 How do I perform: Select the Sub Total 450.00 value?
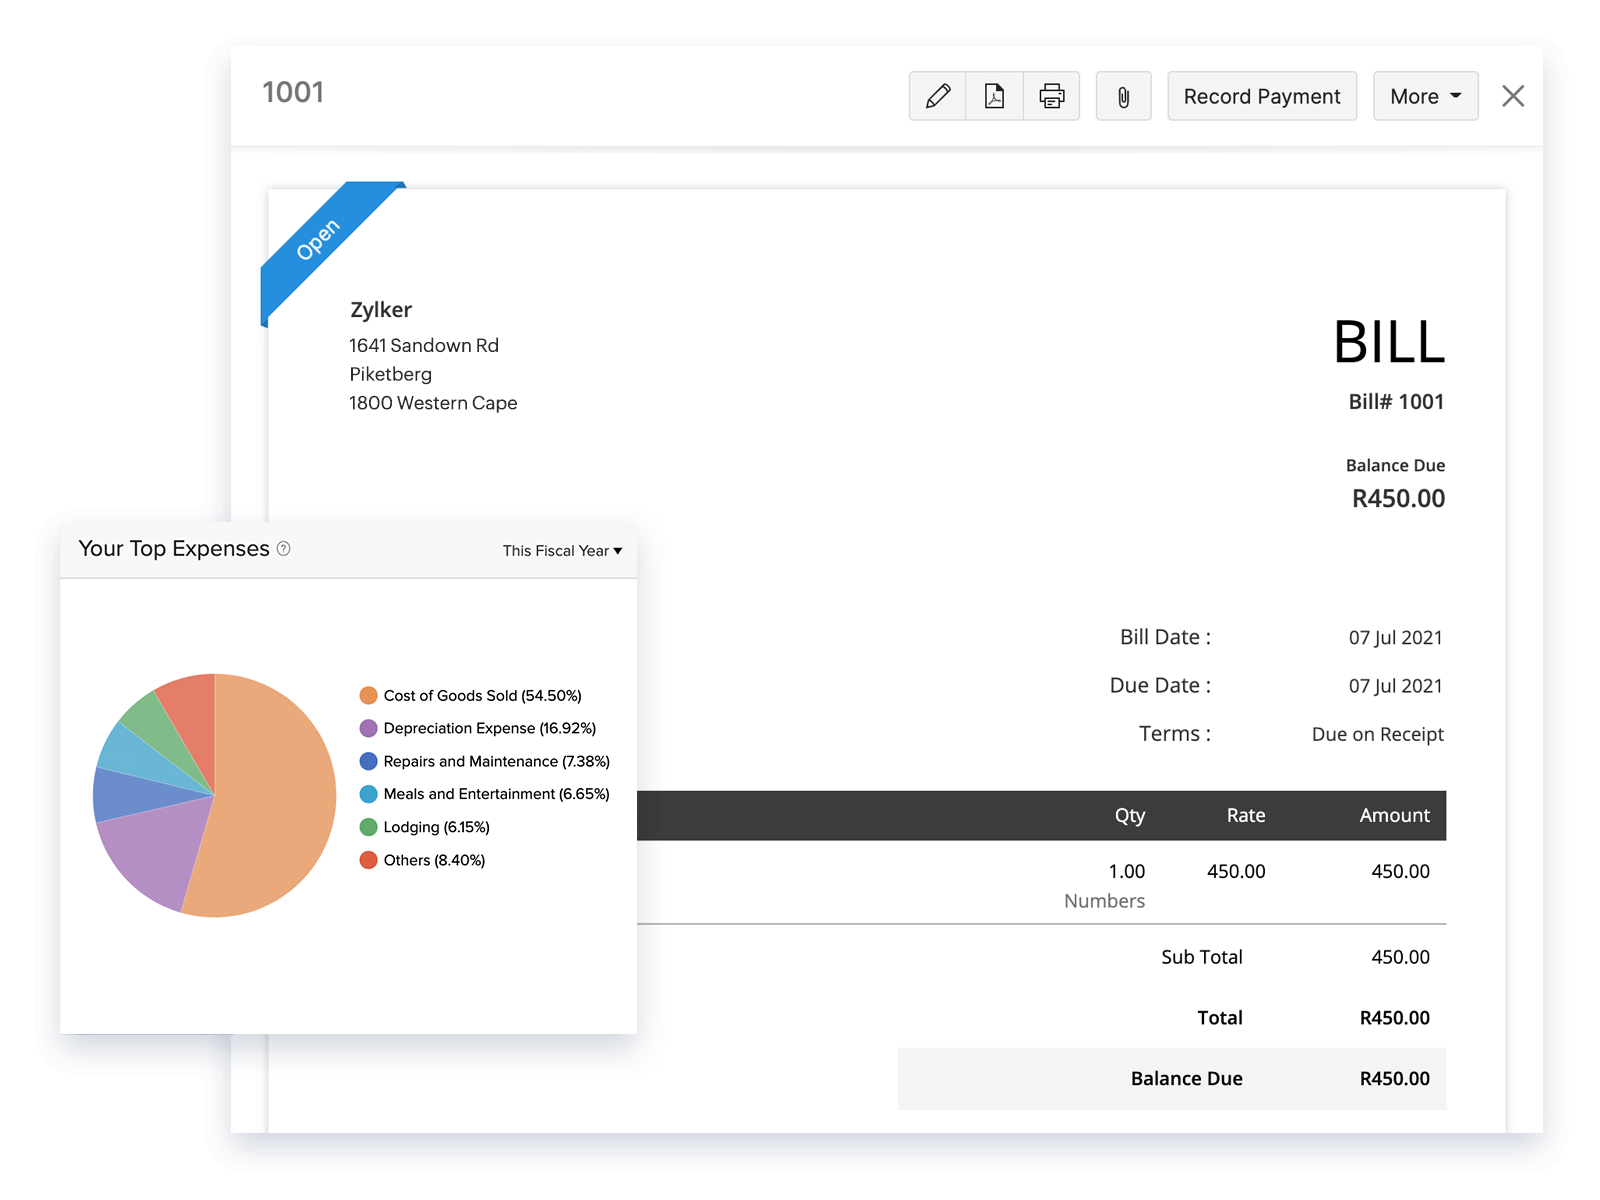tap(1400, 957)
